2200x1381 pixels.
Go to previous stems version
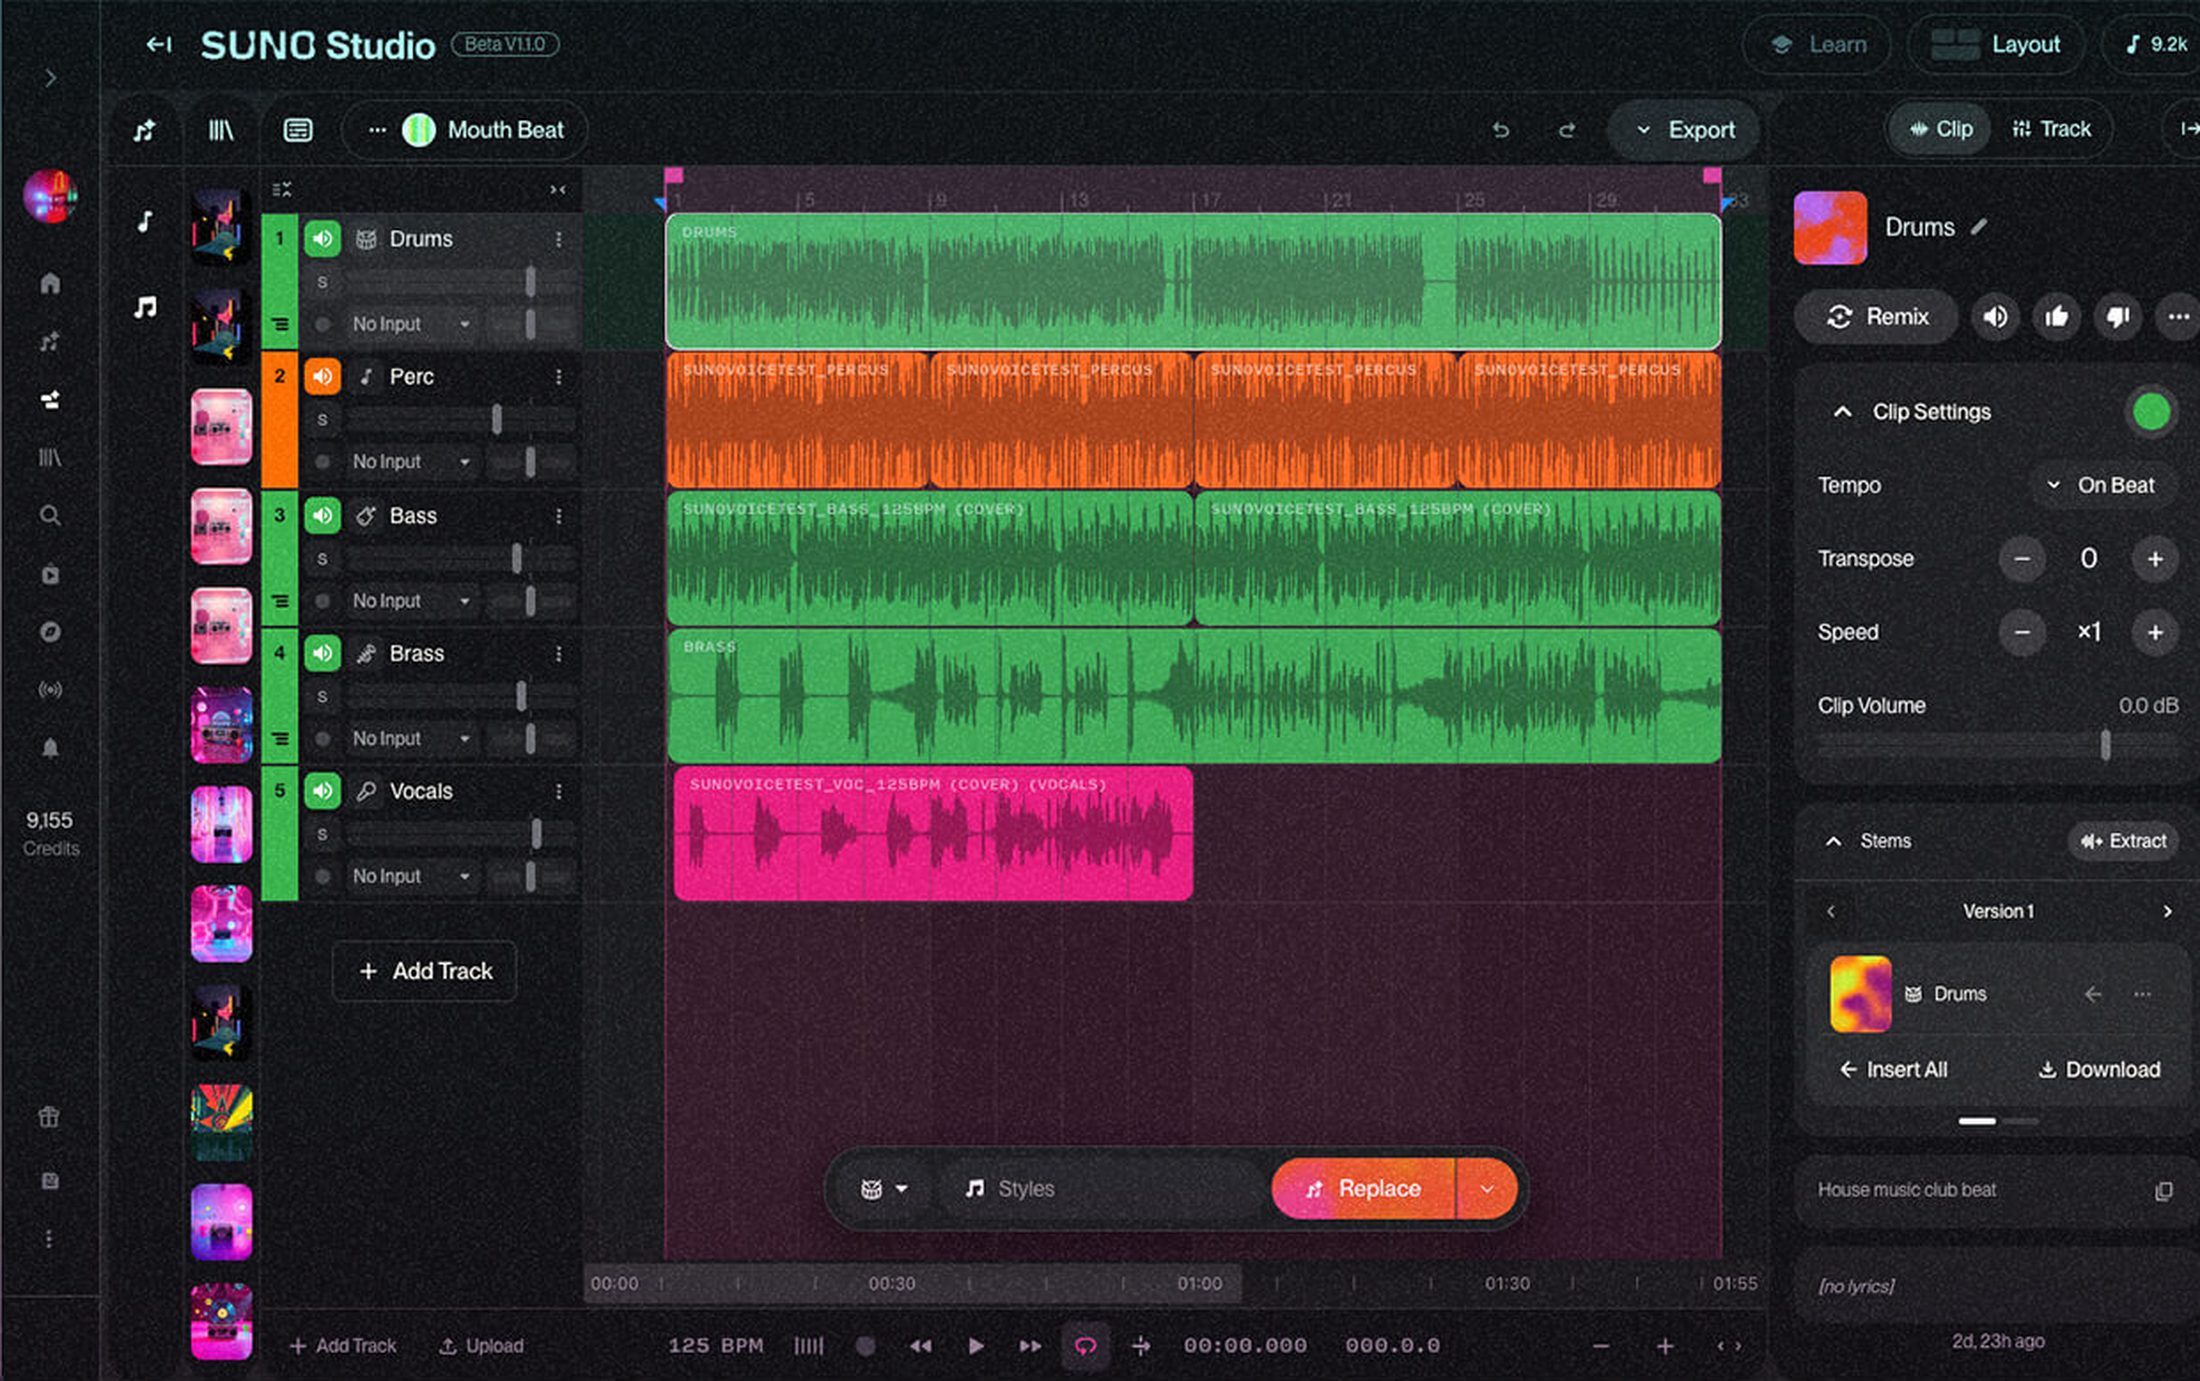click(x=1831, y=912)
